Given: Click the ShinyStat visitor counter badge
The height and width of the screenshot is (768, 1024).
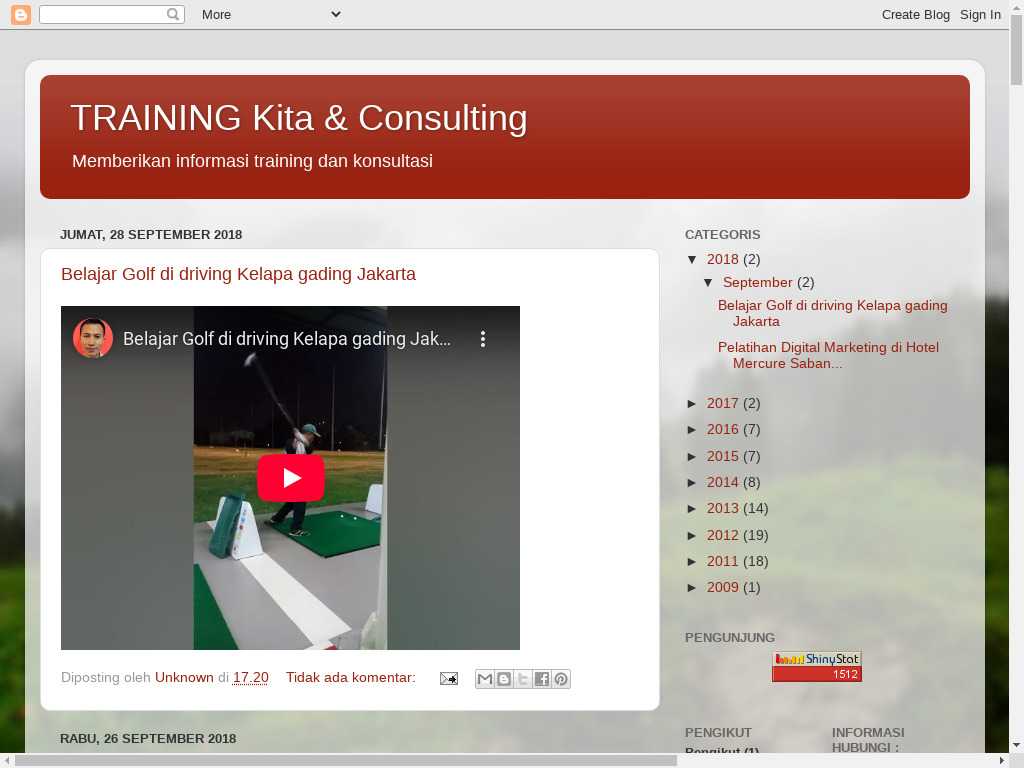Looking at the screenshot, I should click(817, 666).
